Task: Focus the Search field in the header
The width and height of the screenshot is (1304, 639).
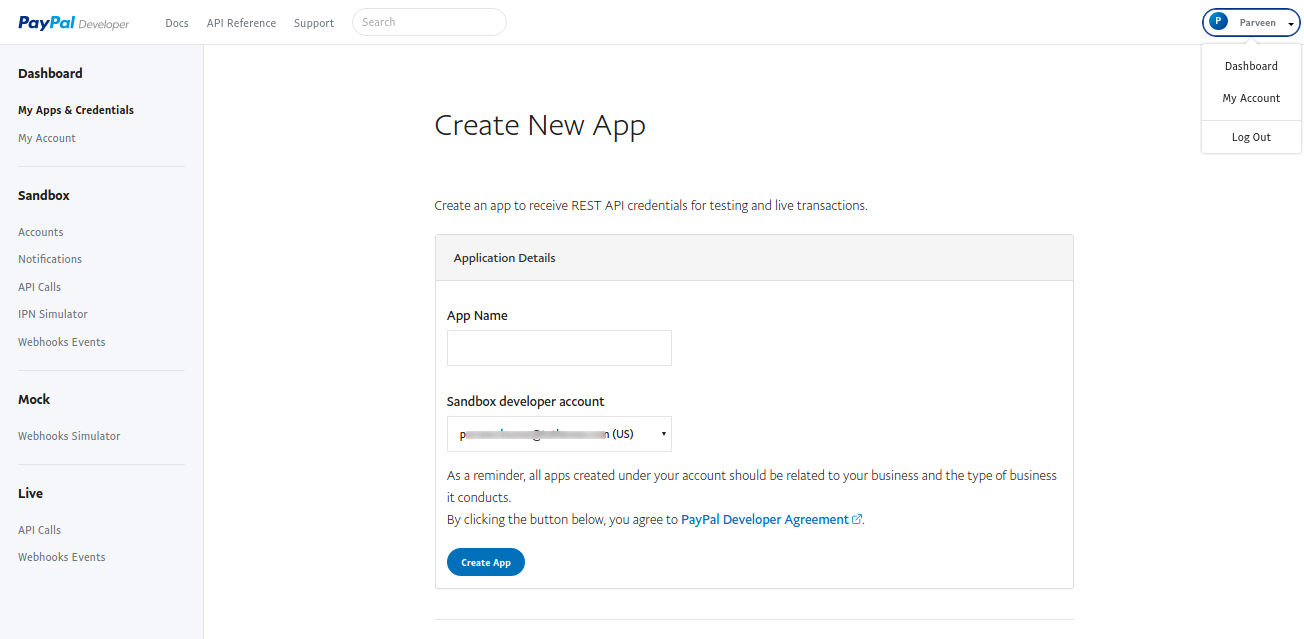Action: [x=429, y=22]
